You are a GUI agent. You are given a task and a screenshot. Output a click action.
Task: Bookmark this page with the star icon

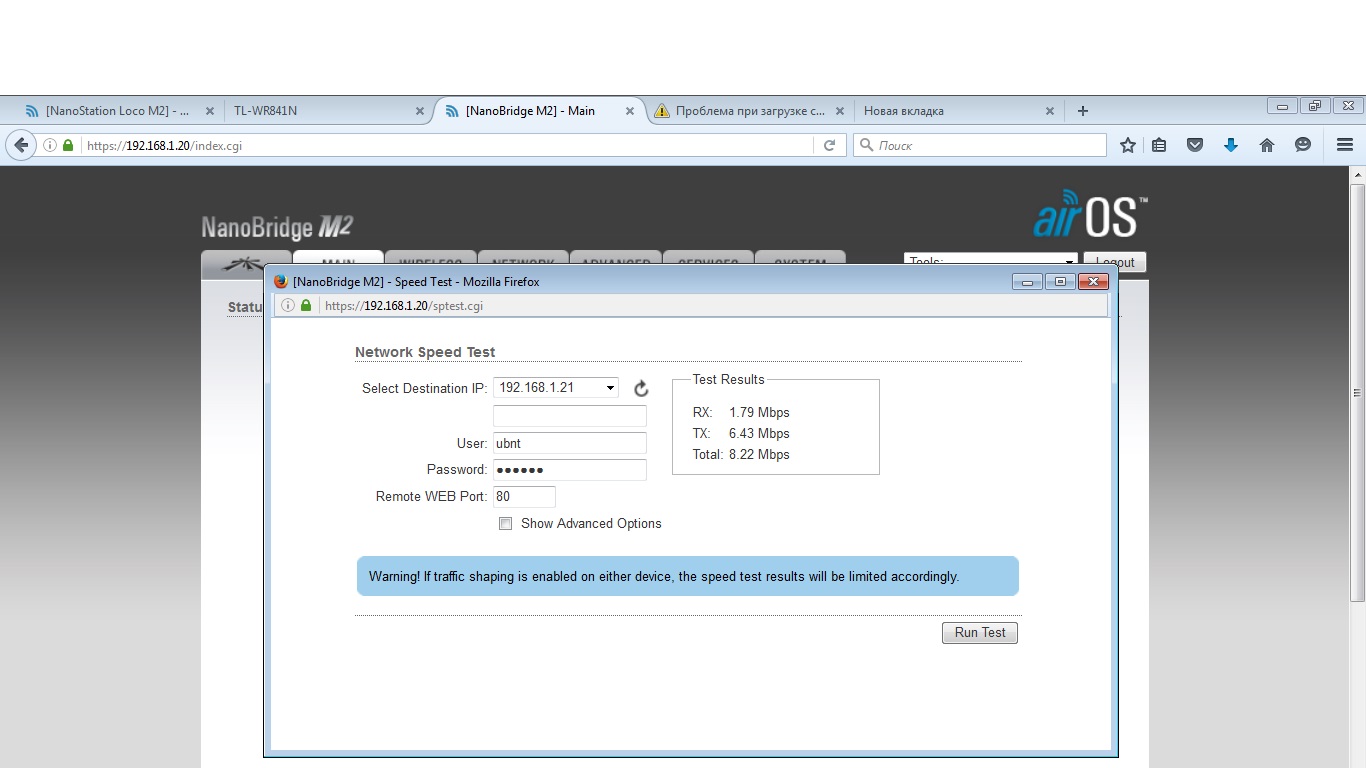(x=1128, y=145)
